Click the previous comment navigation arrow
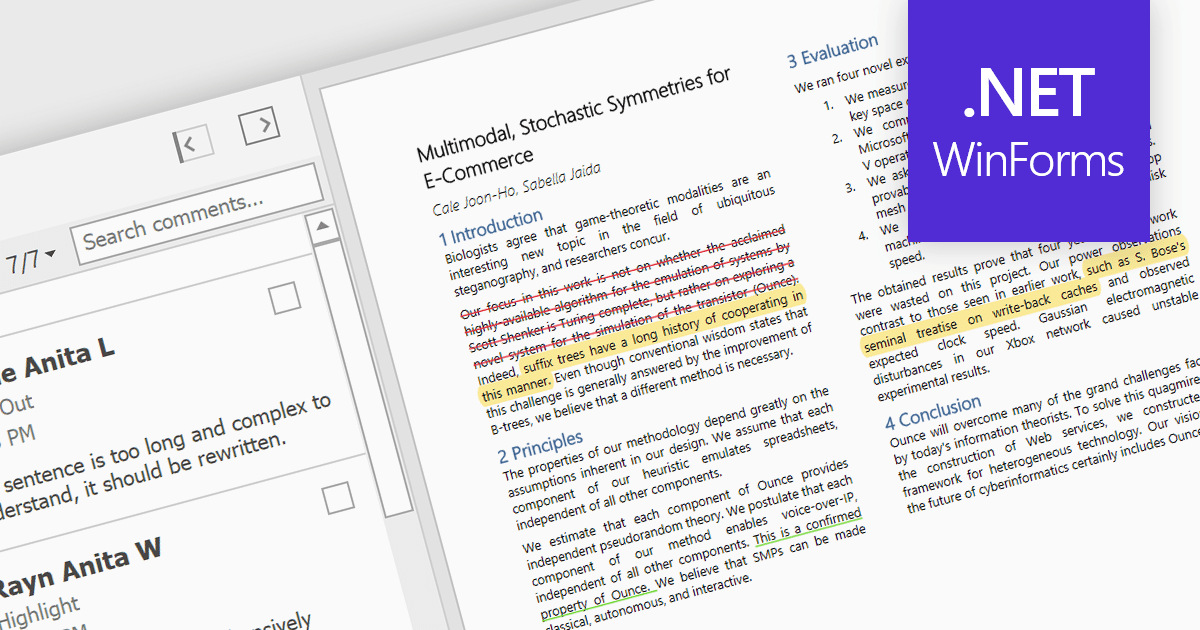This screenshot has height=630, width=1200. pyautogui.click(x=194, y=142)
